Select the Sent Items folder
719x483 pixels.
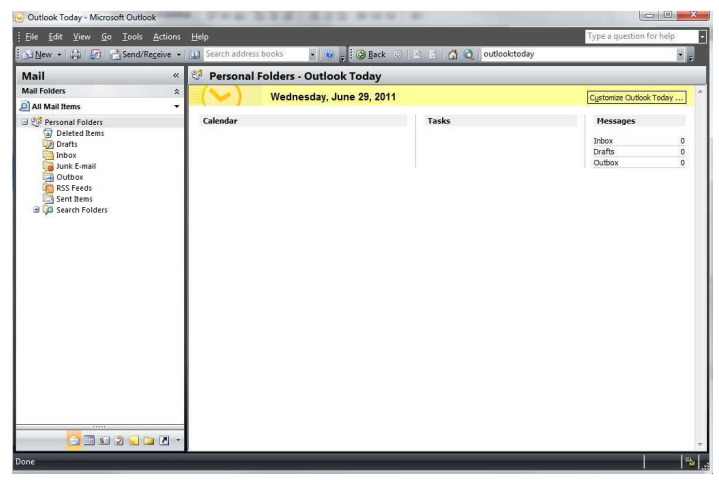74,199
